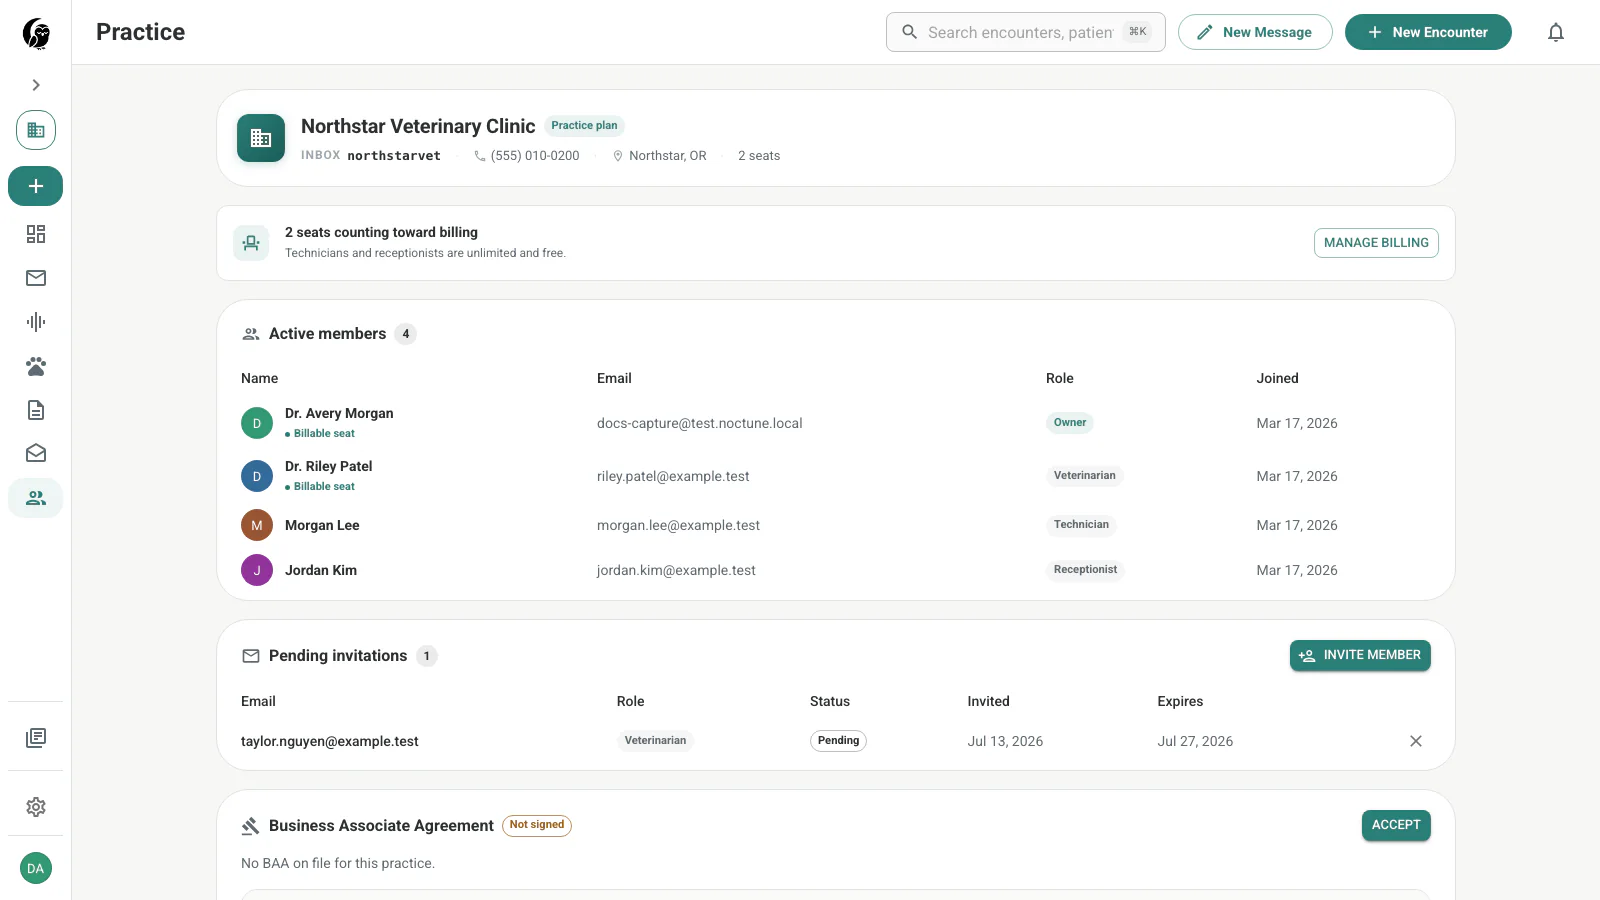Focus the search encounters field

point(1026,32)
